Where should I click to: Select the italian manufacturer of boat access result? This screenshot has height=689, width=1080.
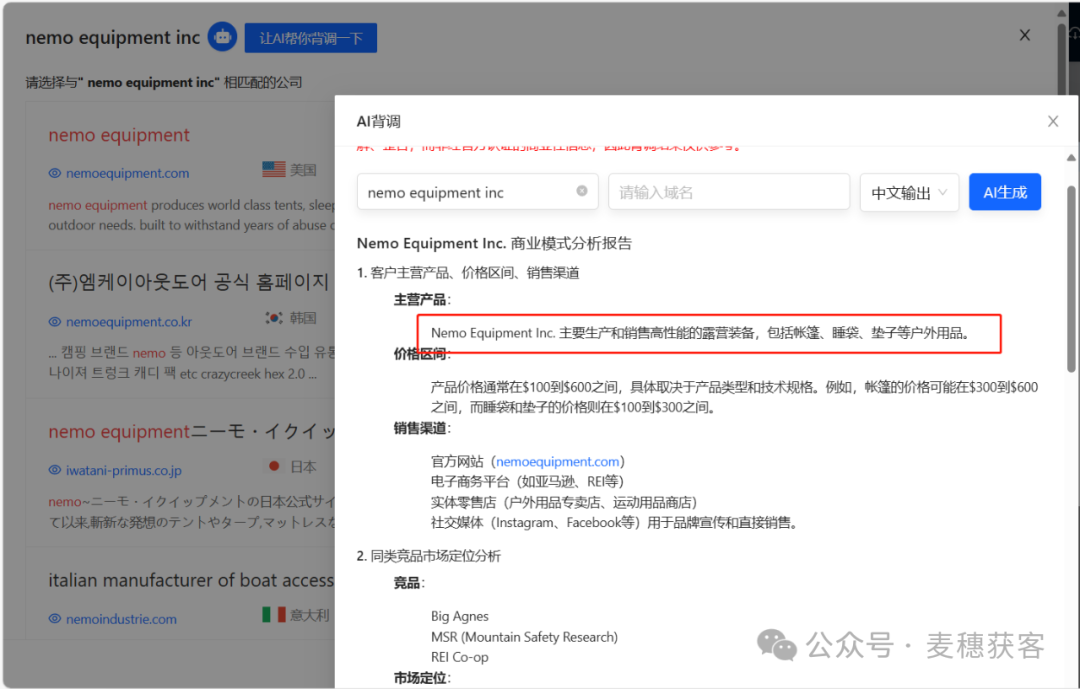click(x=191, y=580)
